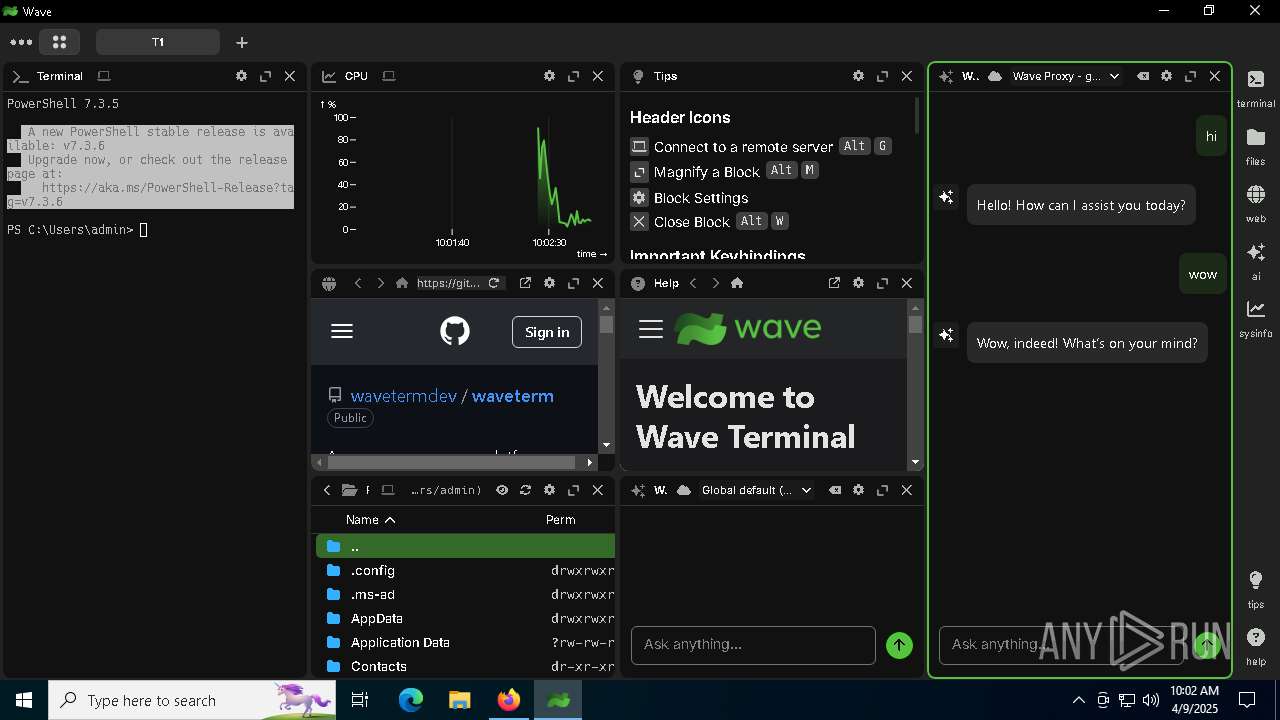Sort files by Perm column
This screenshot has height=720, width=1280.
561,520
